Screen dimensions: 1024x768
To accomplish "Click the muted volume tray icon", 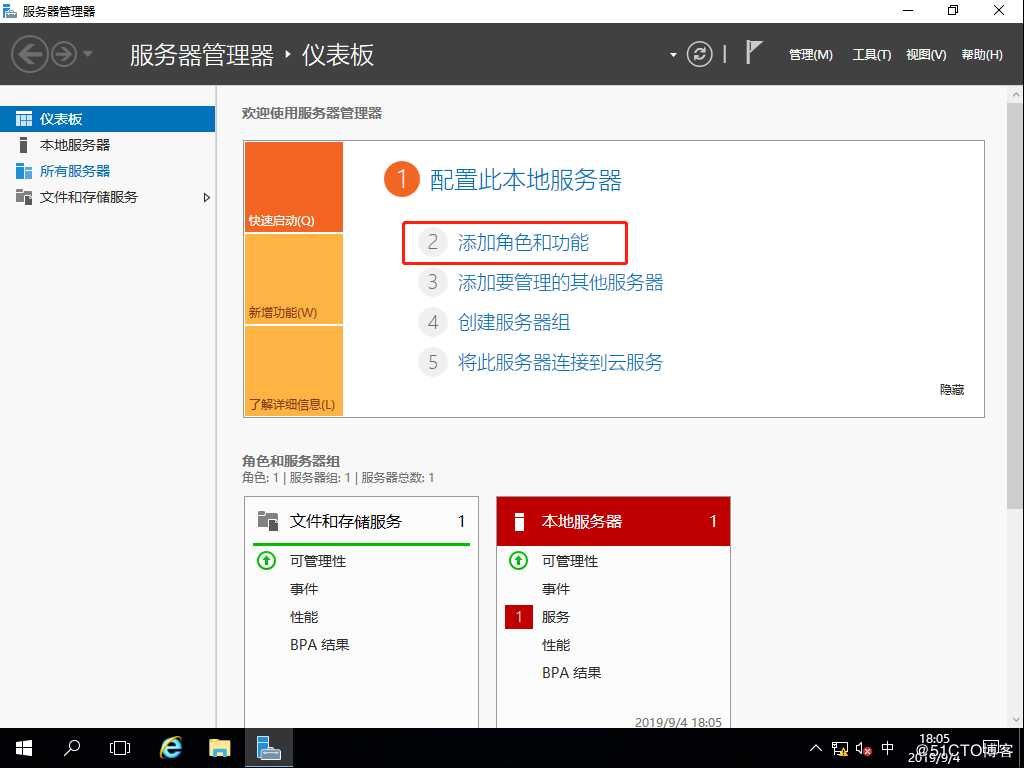I will [863, 748].
